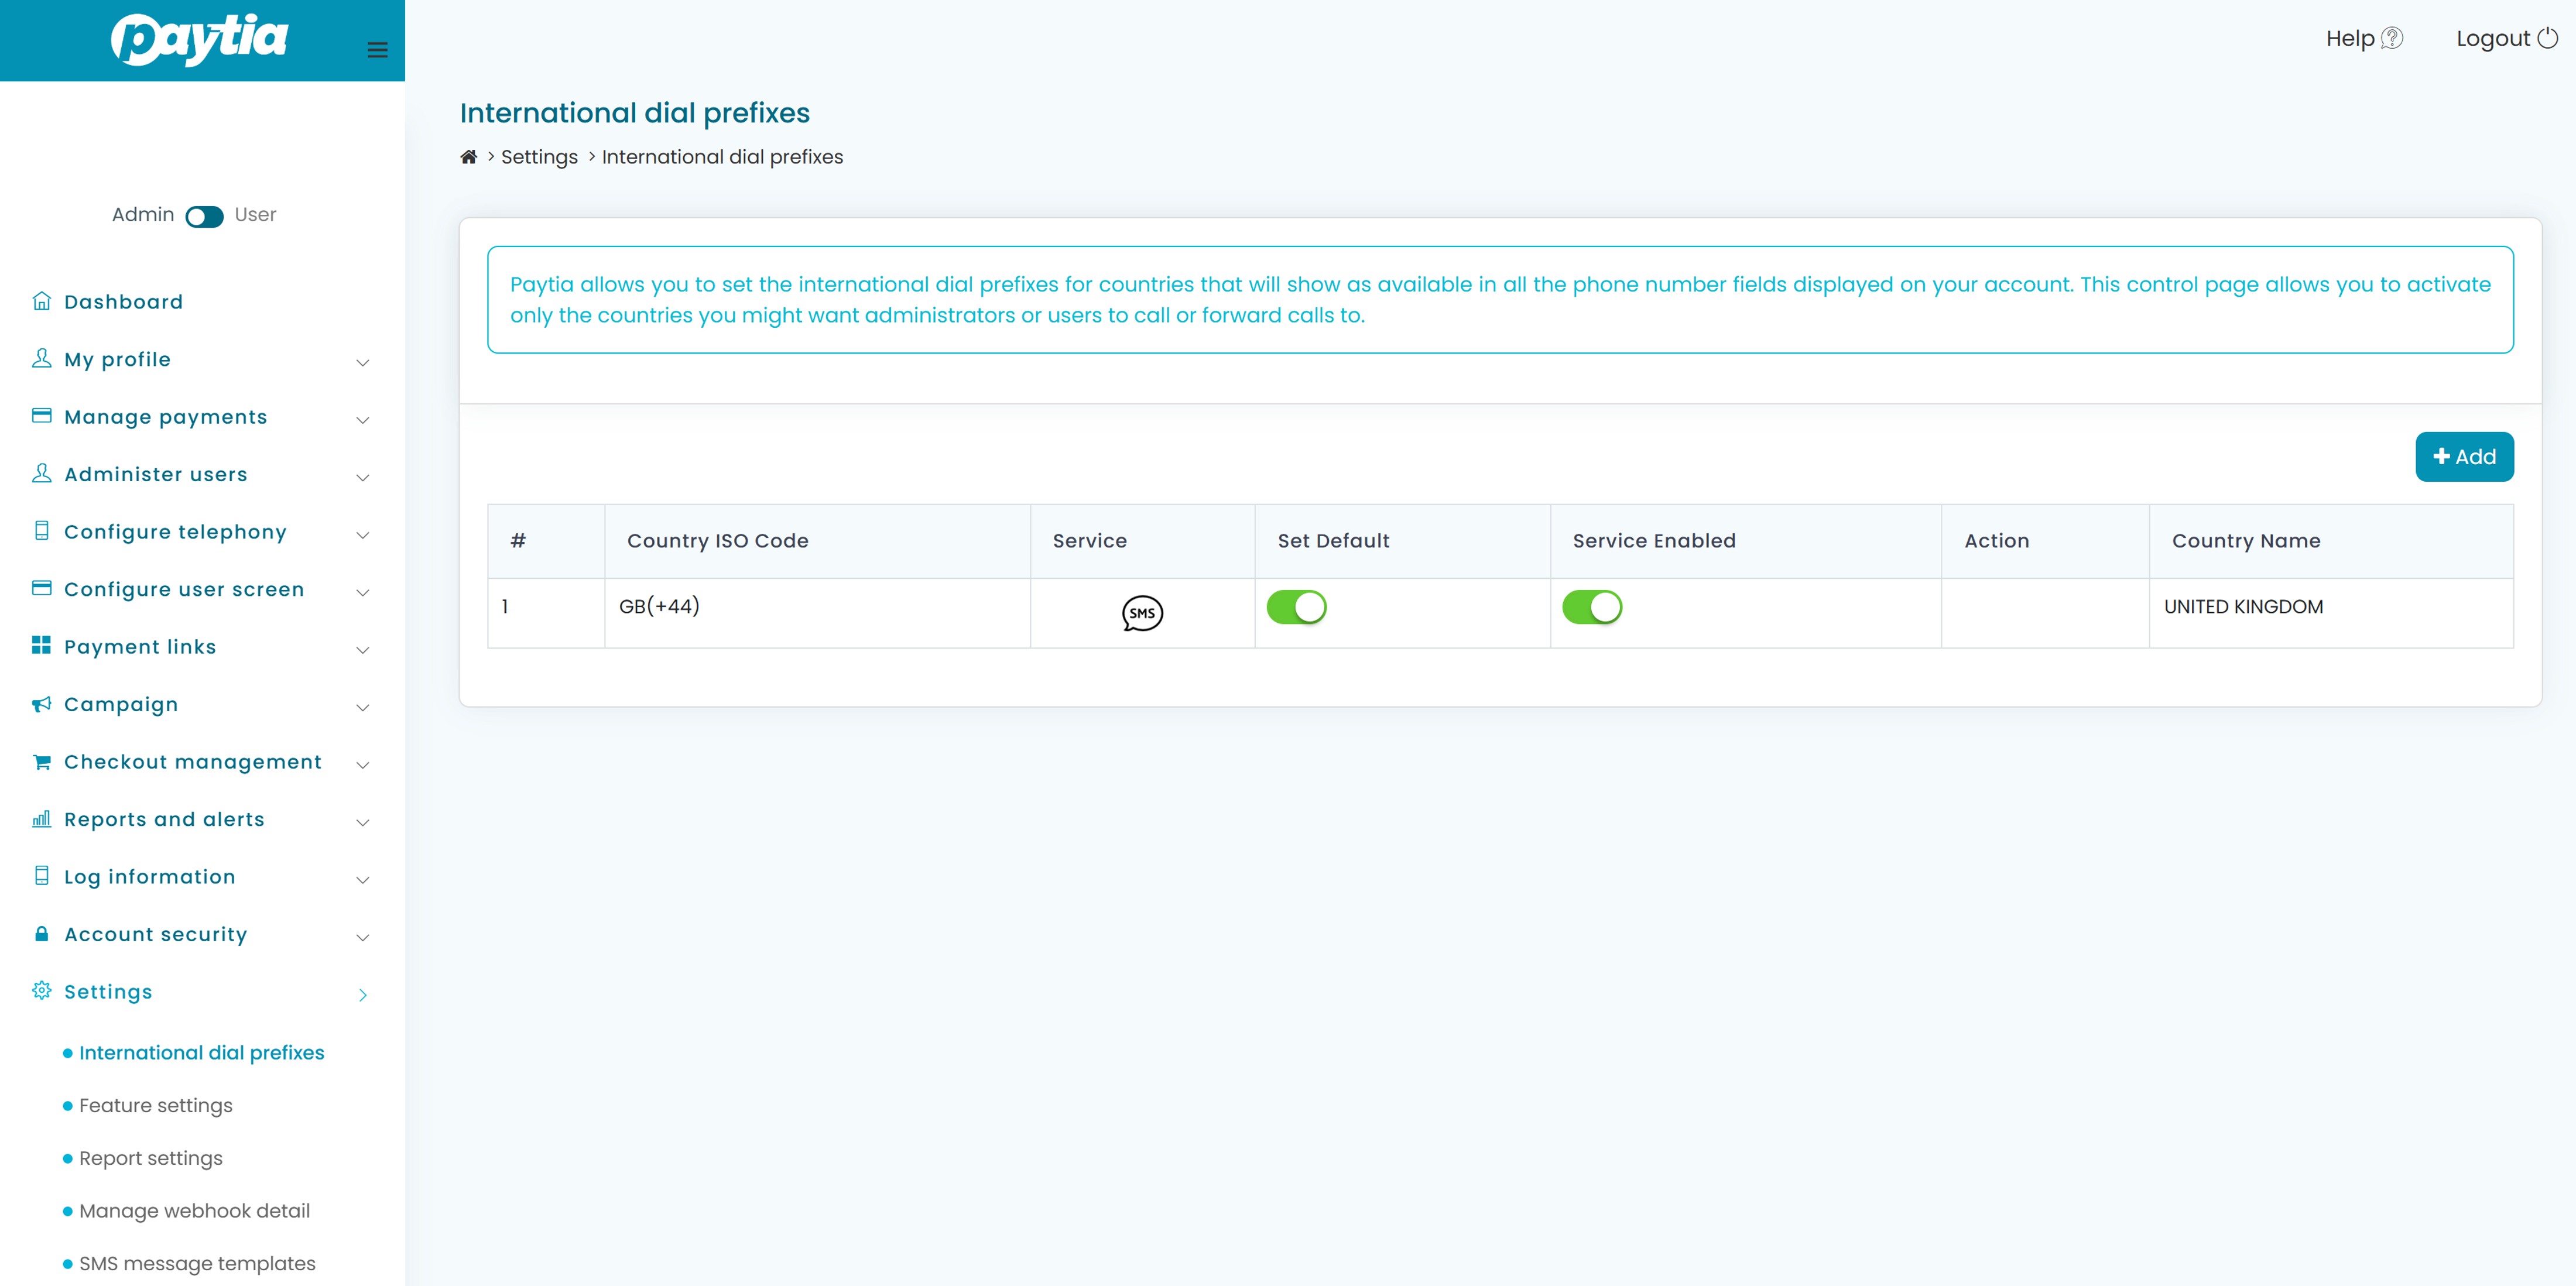Disable Service Enabled for United Kingdom
2576x1286 pixels.
point(1592,607)
